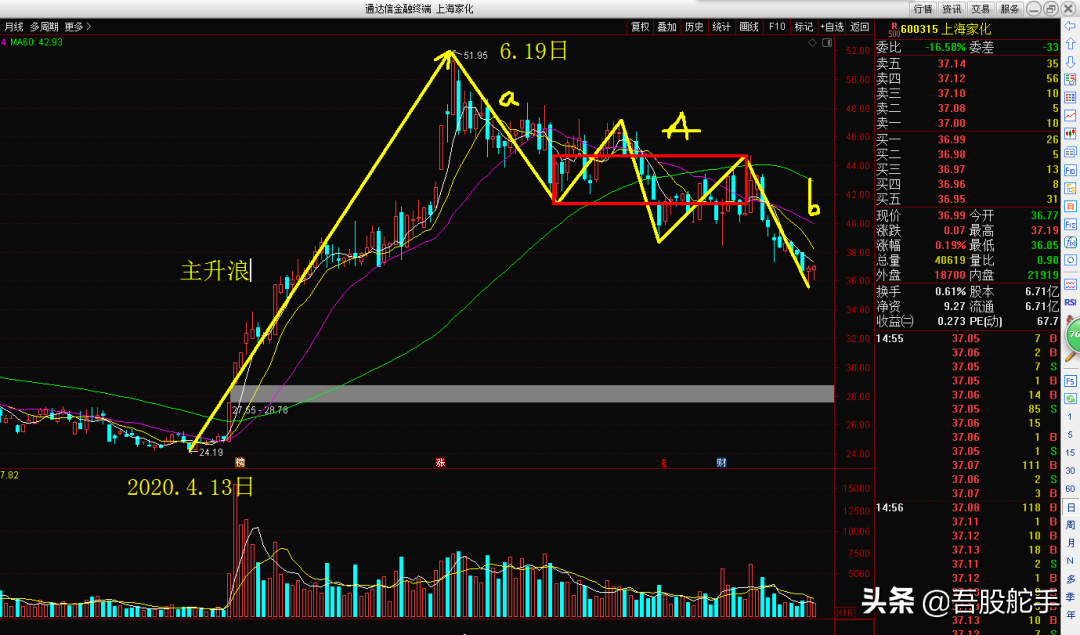Viewport: 1080px width, 635px height.
Task: Click the 返回 back button
Action: click(860, 27)
